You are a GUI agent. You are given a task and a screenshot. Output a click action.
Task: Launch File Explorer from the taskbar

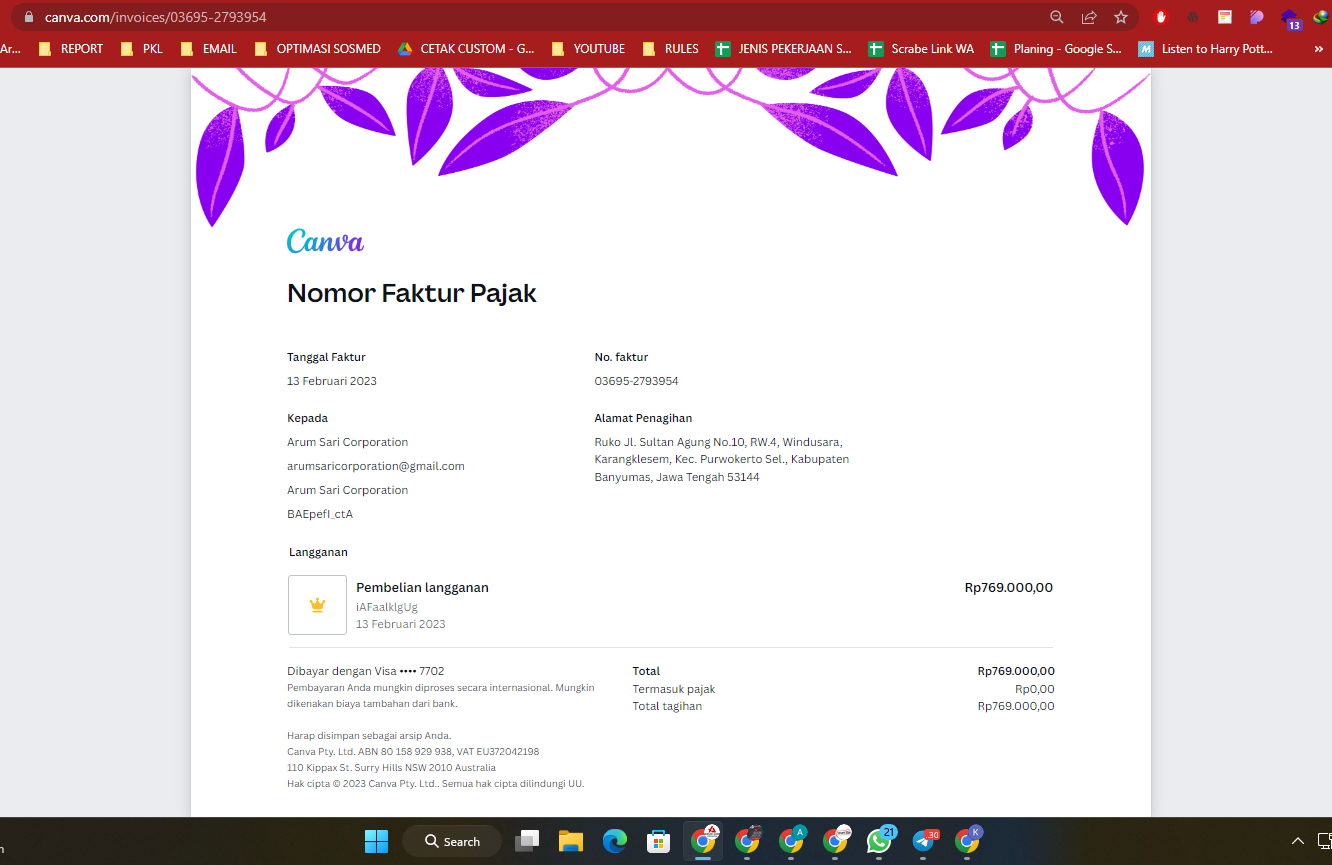tap(571, 841)
